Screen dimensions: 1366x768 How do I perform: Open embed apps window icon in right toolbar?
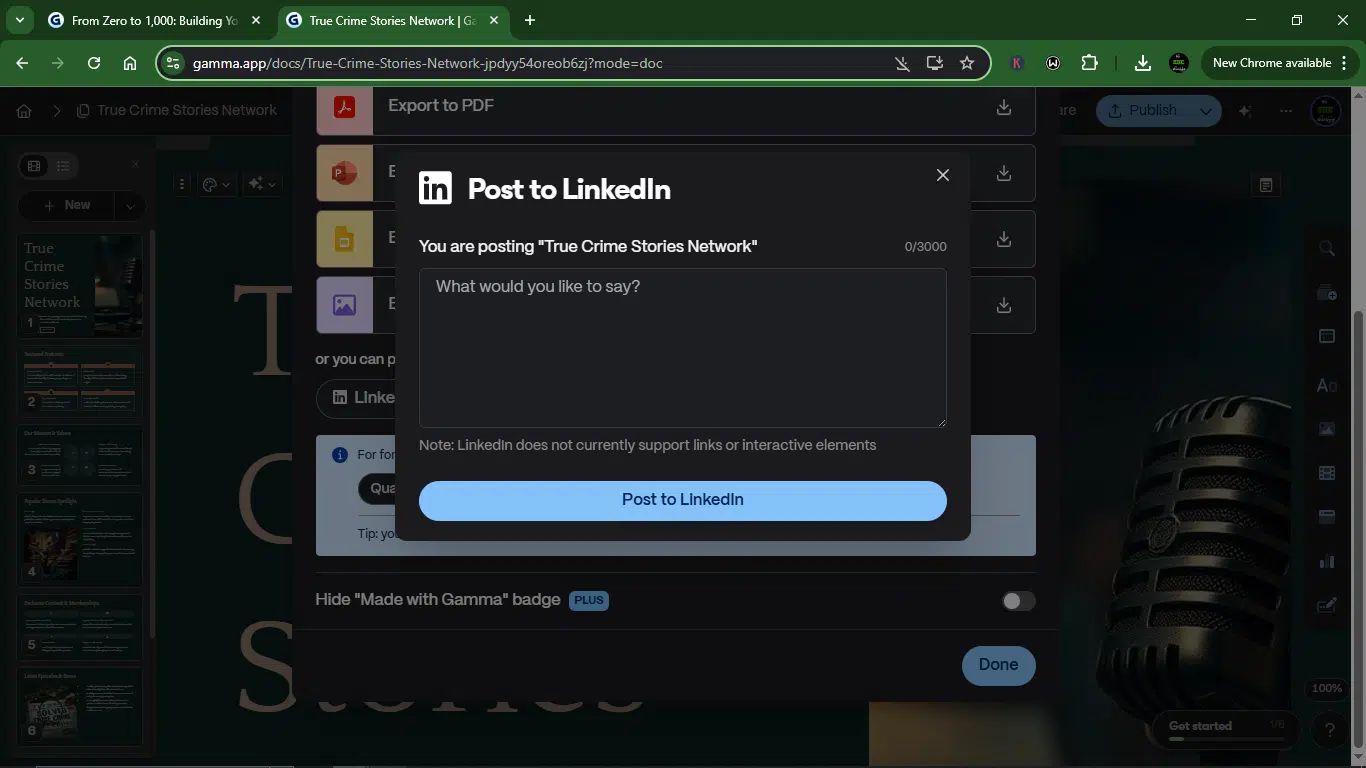(x=1327, y=517)
